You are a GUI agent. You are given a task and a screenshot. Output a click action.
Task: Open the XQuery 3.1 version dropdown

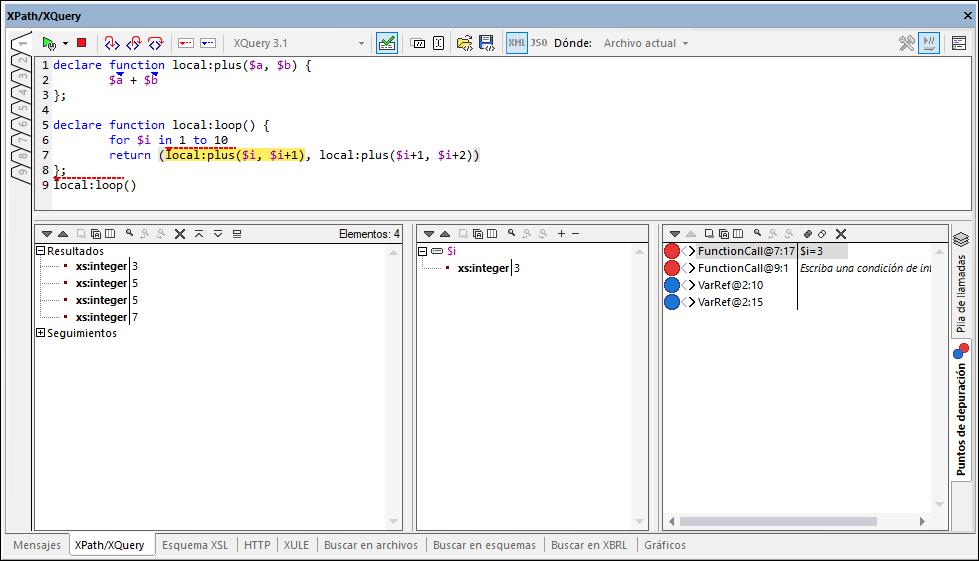coord(299,43)
